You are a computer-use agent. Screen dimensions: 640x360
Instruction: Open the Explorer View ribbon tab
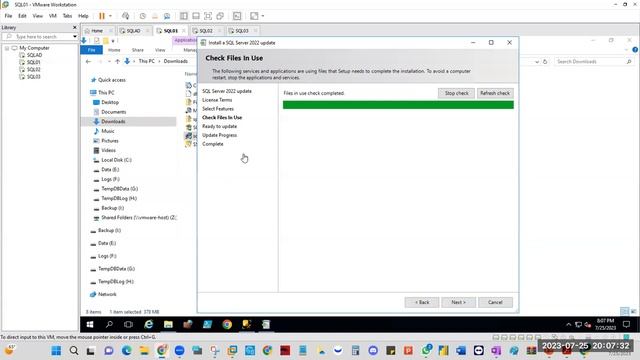[160, 50]
